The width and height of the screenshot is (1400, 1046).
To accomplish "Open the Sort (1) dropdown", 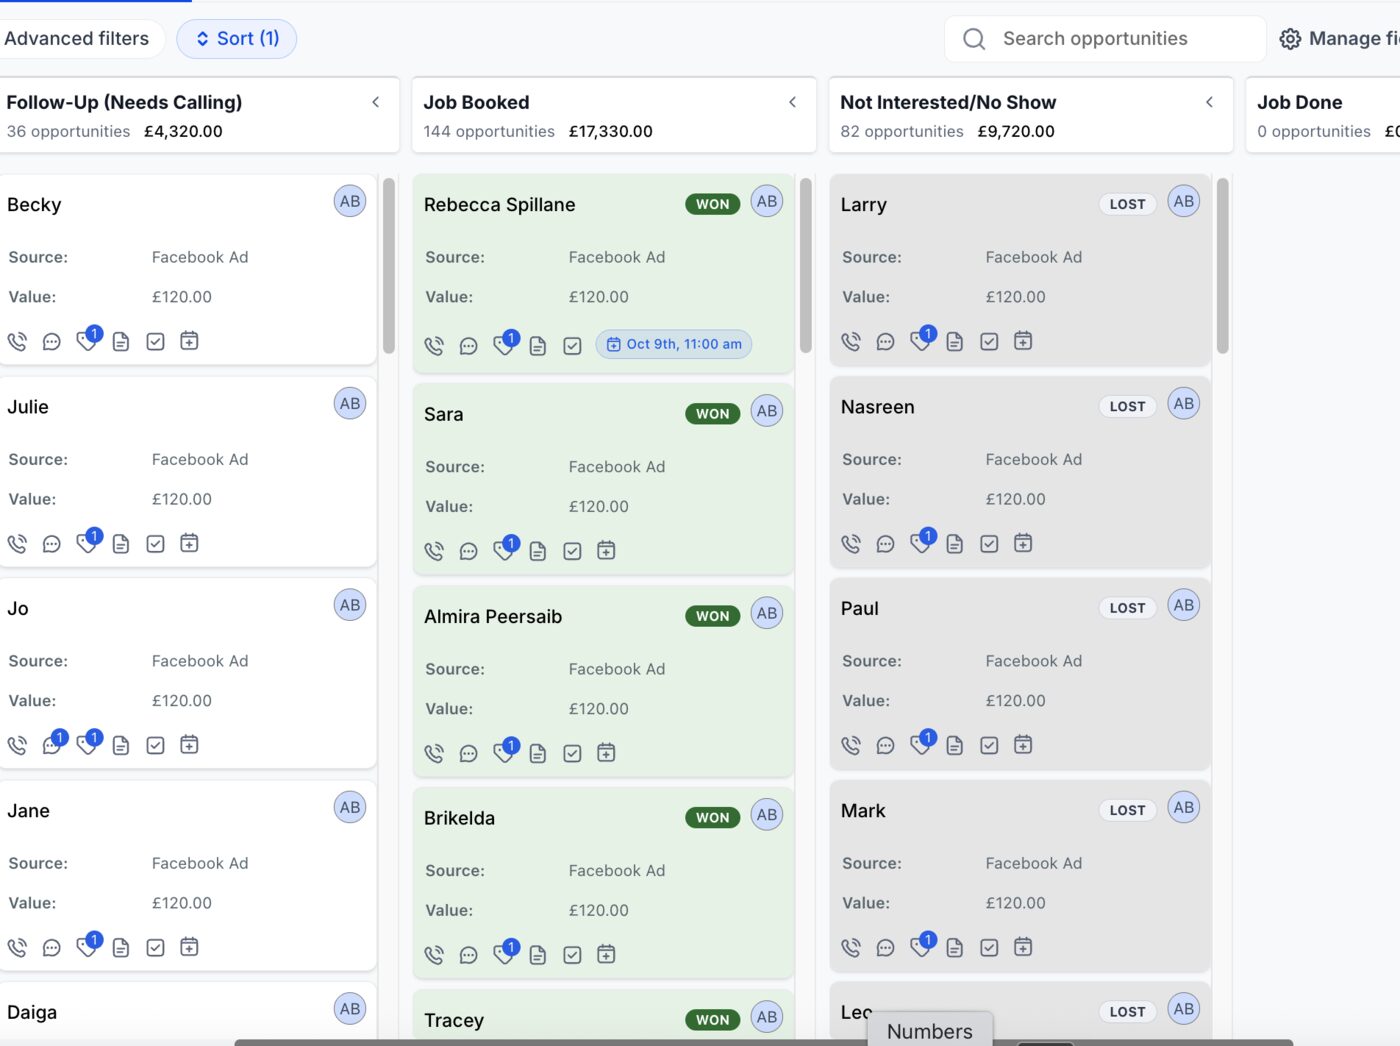I will (237, 39).
